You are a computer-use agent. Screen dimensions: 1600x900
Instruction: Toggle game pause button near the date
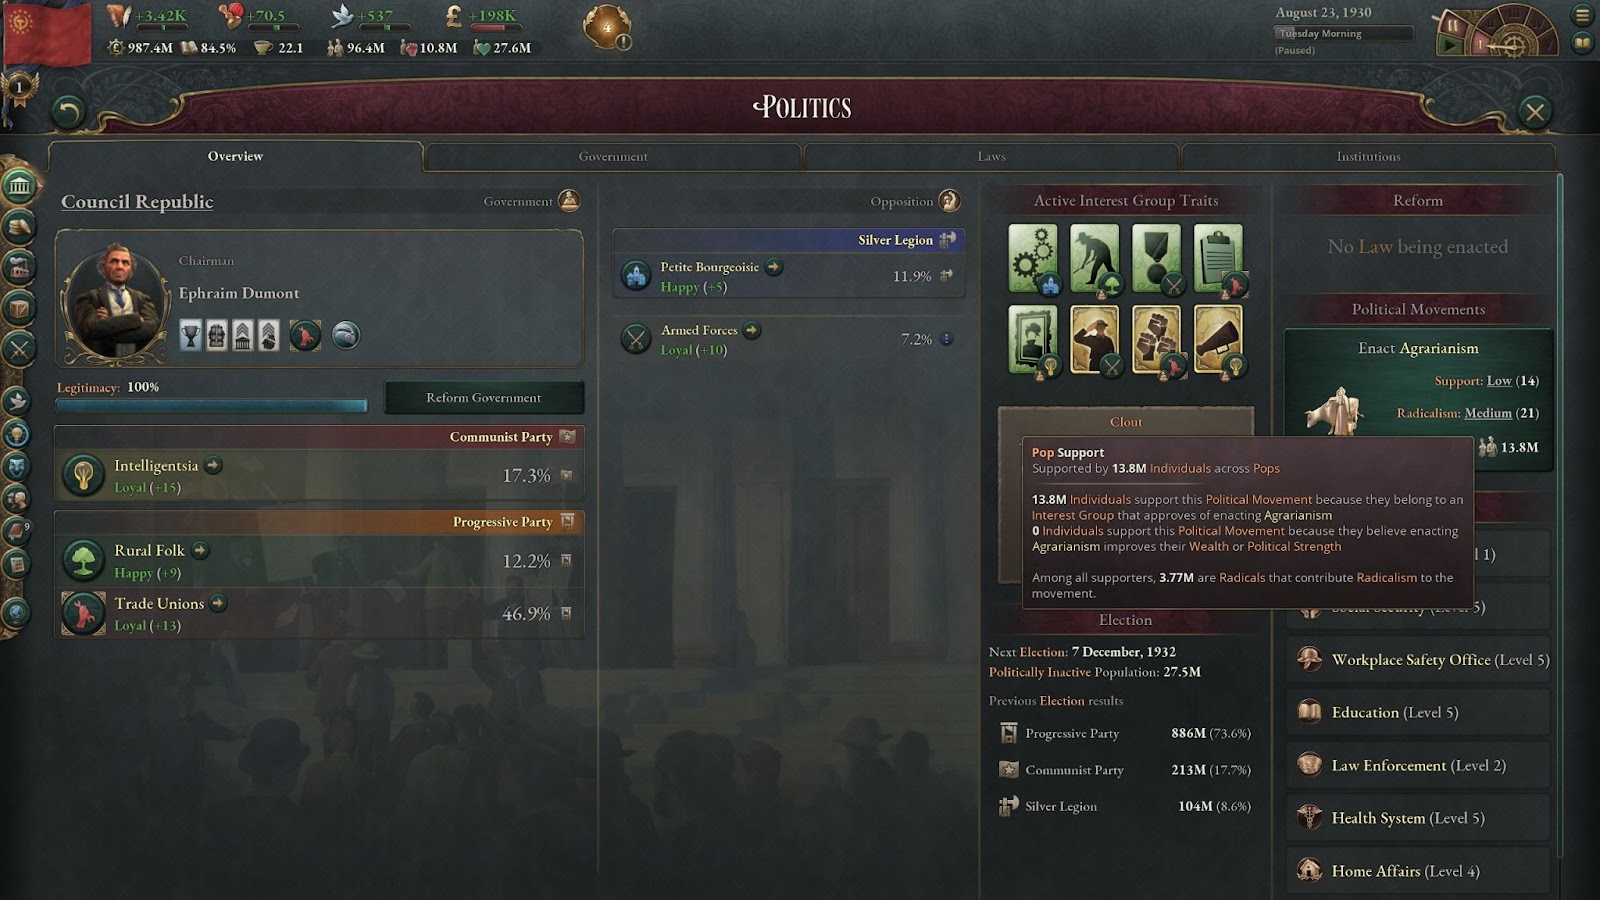point(1451,25)
